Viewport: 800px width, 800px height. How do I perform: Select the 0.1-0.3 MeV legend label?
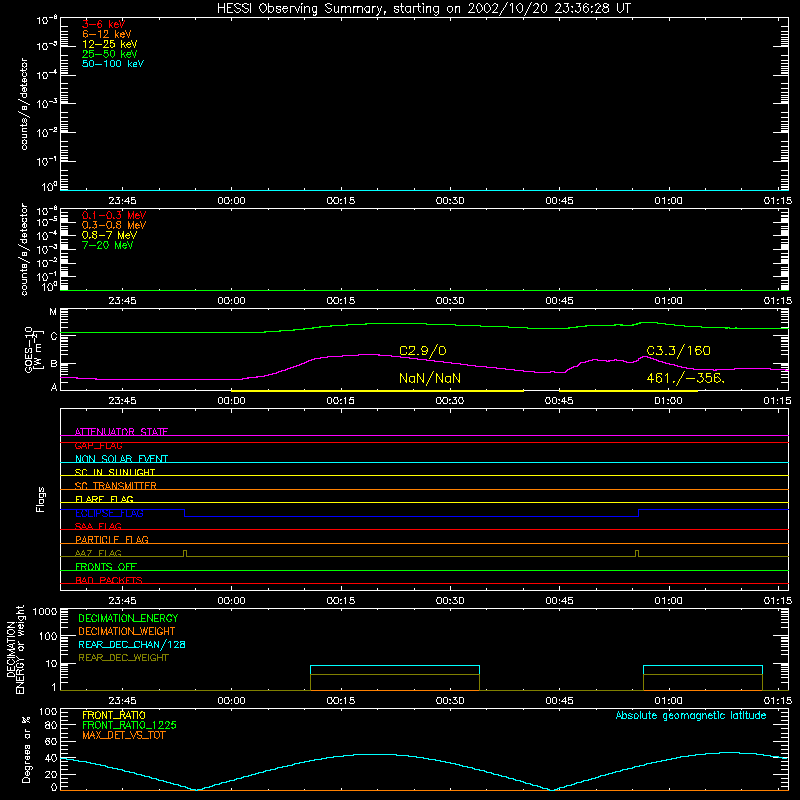[x=114, y=215]
